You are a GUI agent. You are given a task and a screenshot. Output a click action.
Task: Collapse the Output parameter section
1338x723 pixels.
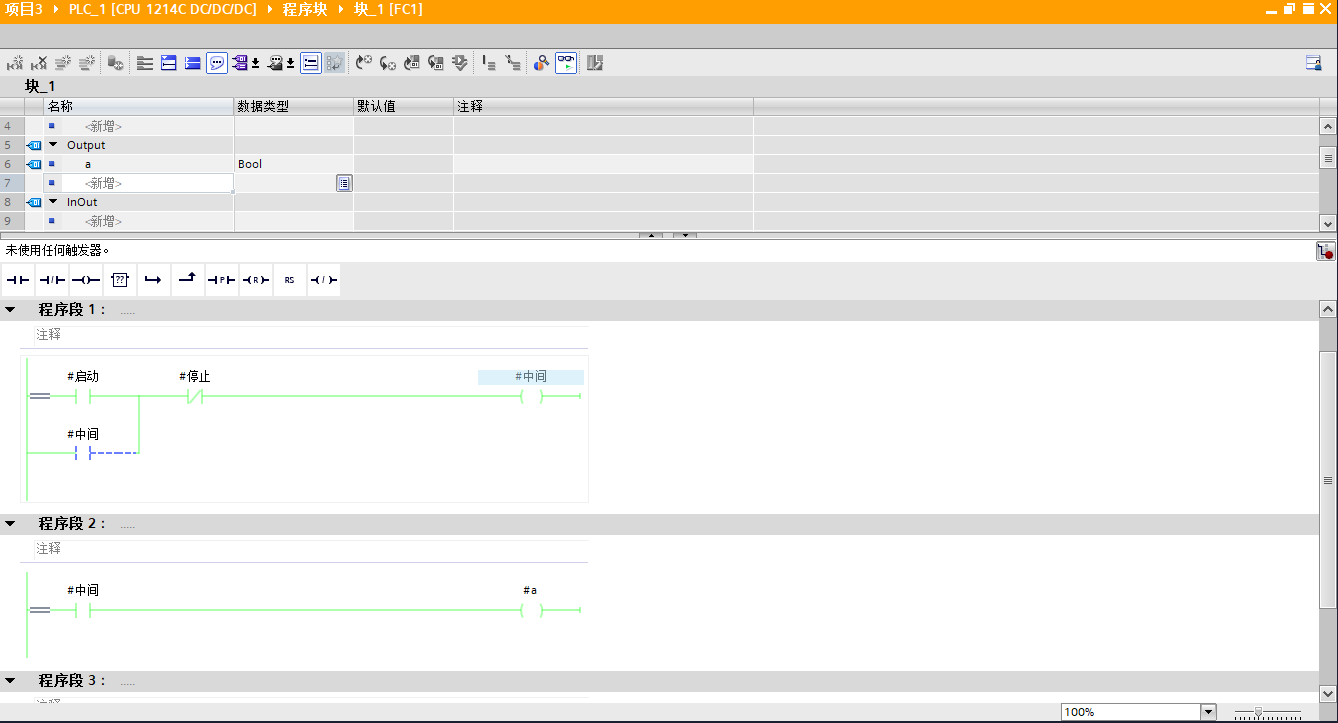pos(54,145)
